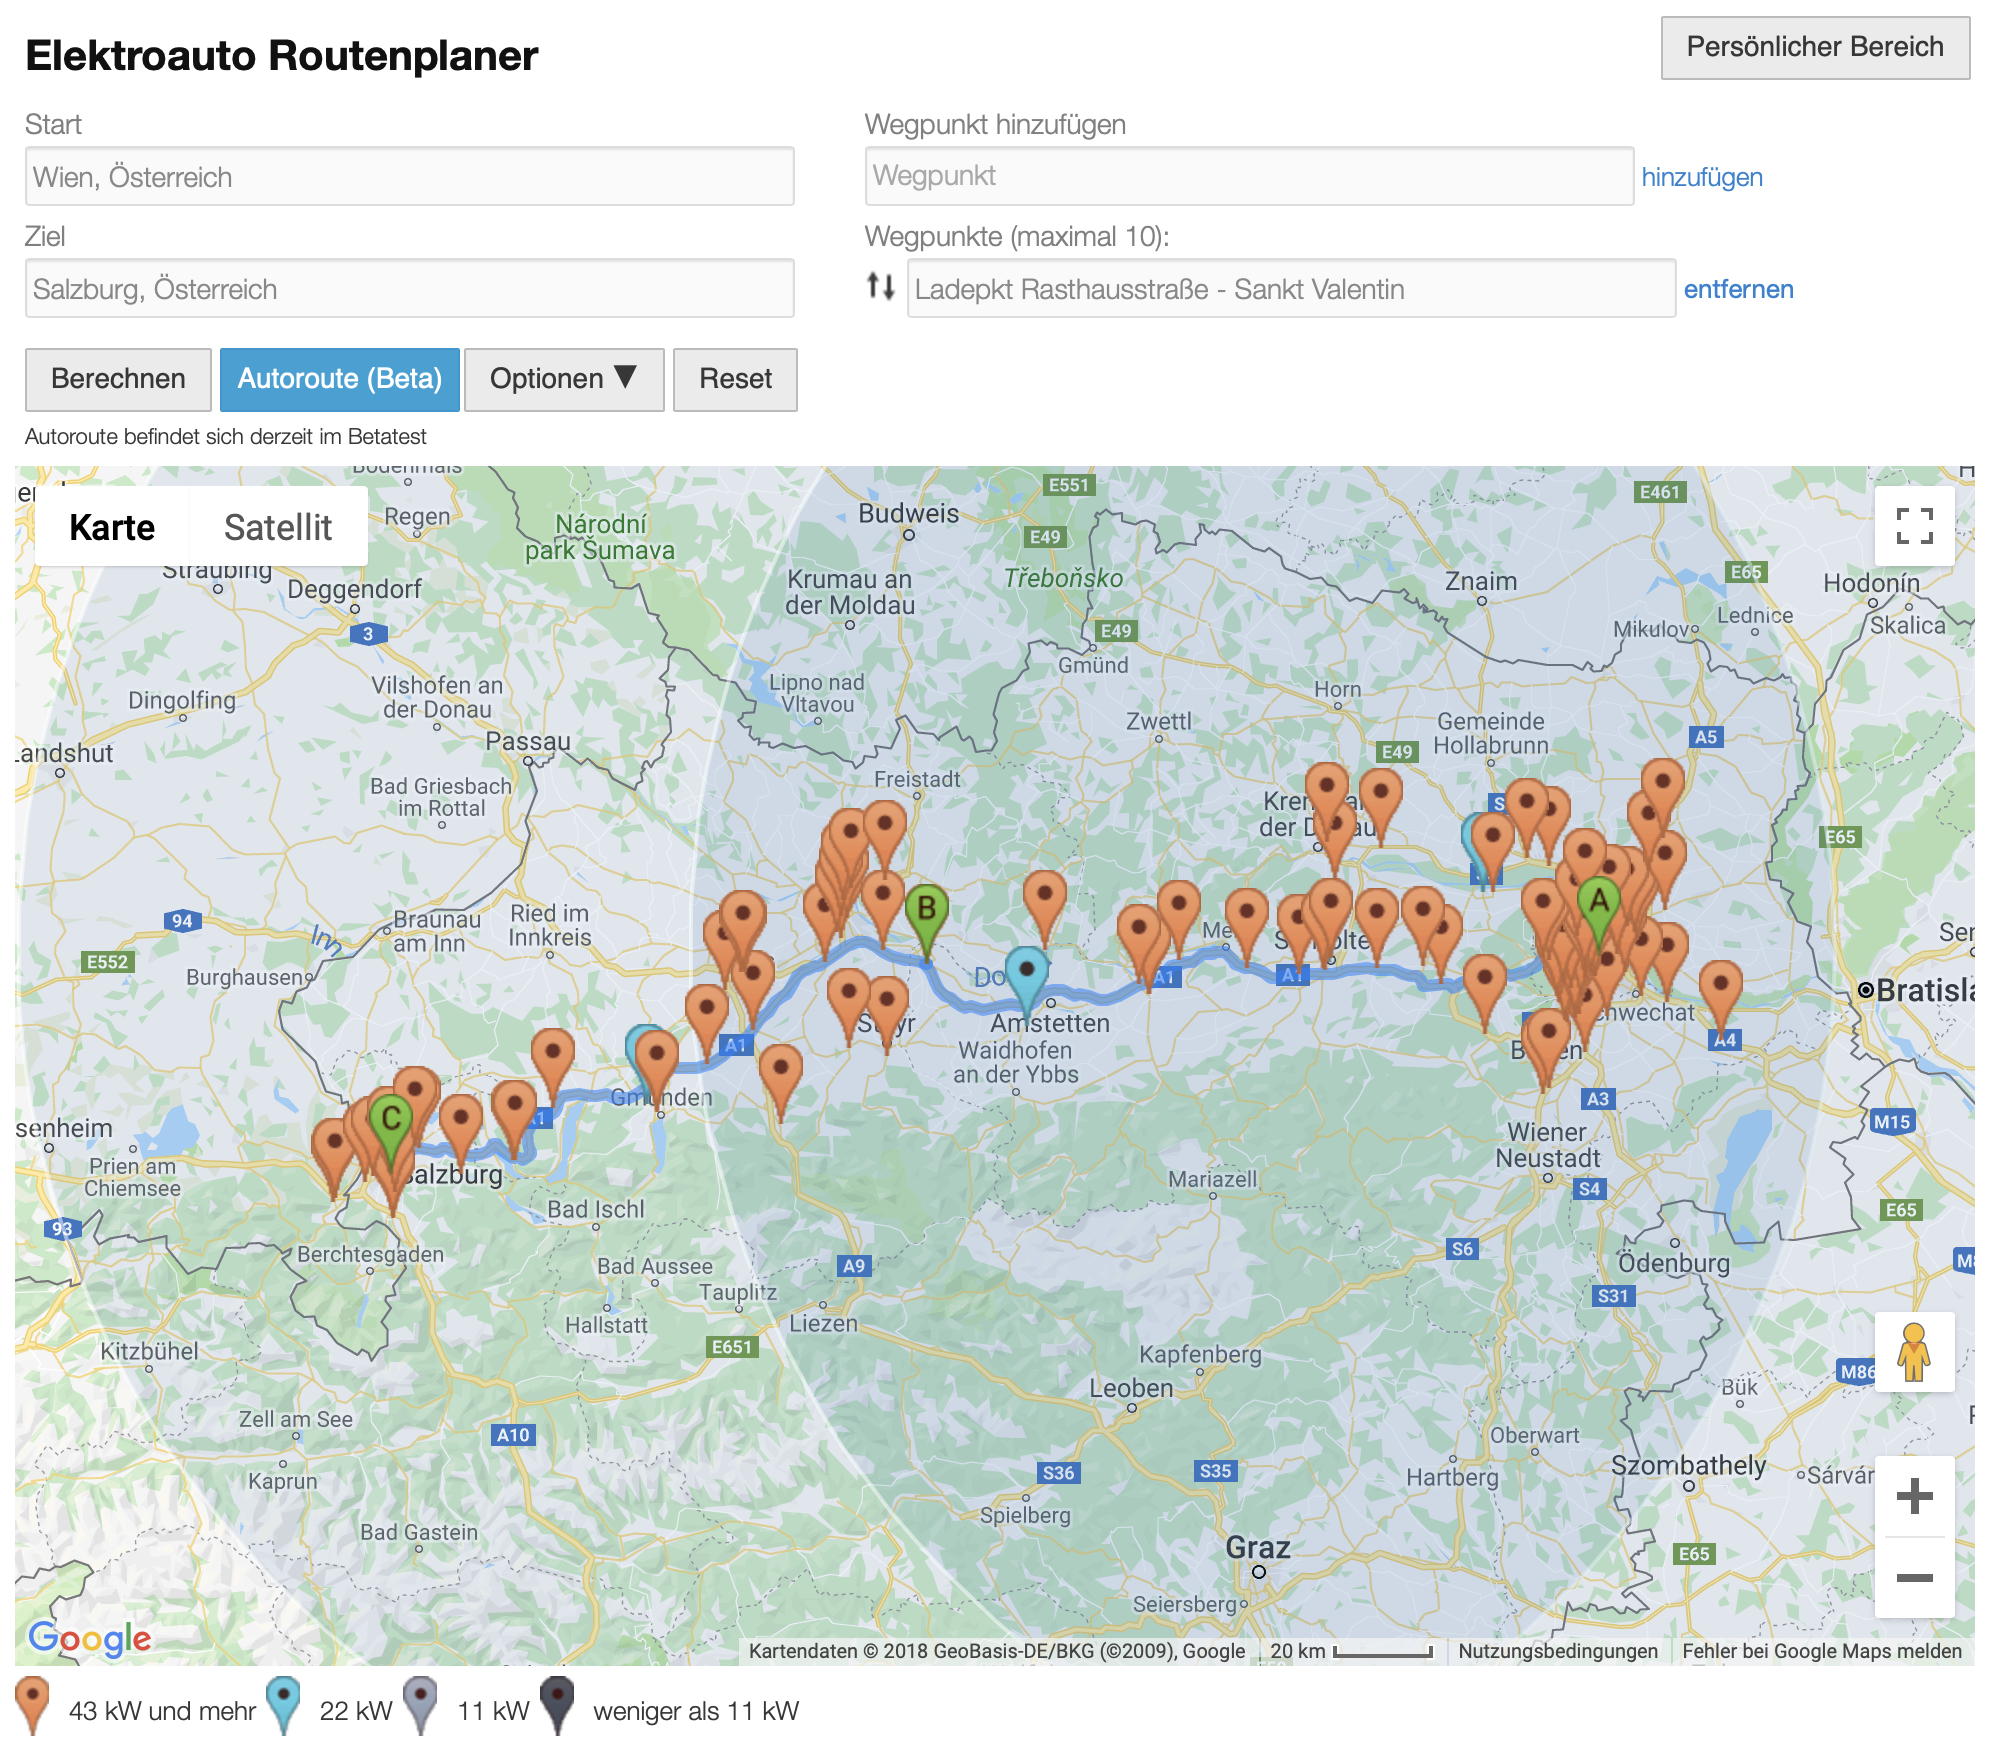Click the Graz city label on map
The image size is (1992, 1748).
click(x=1258, y=1548)
